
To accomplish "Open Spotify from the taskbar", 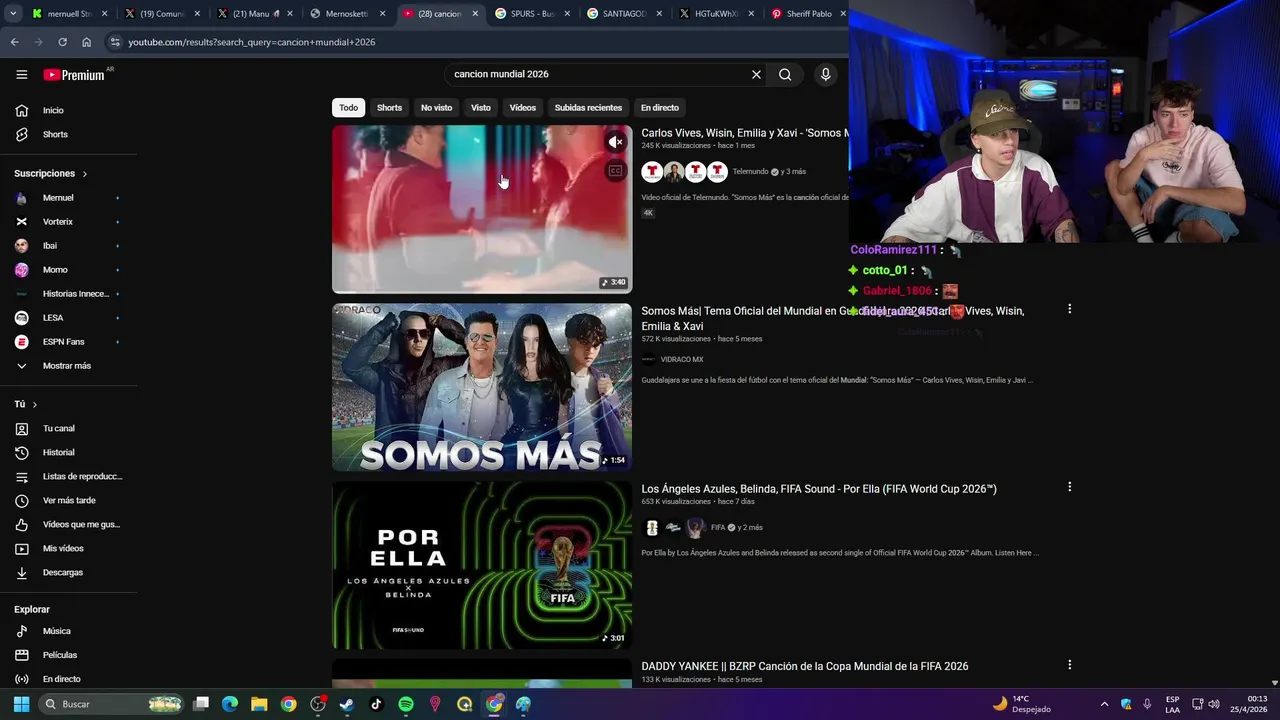I will pyautogui.click(x=405, y=704).
